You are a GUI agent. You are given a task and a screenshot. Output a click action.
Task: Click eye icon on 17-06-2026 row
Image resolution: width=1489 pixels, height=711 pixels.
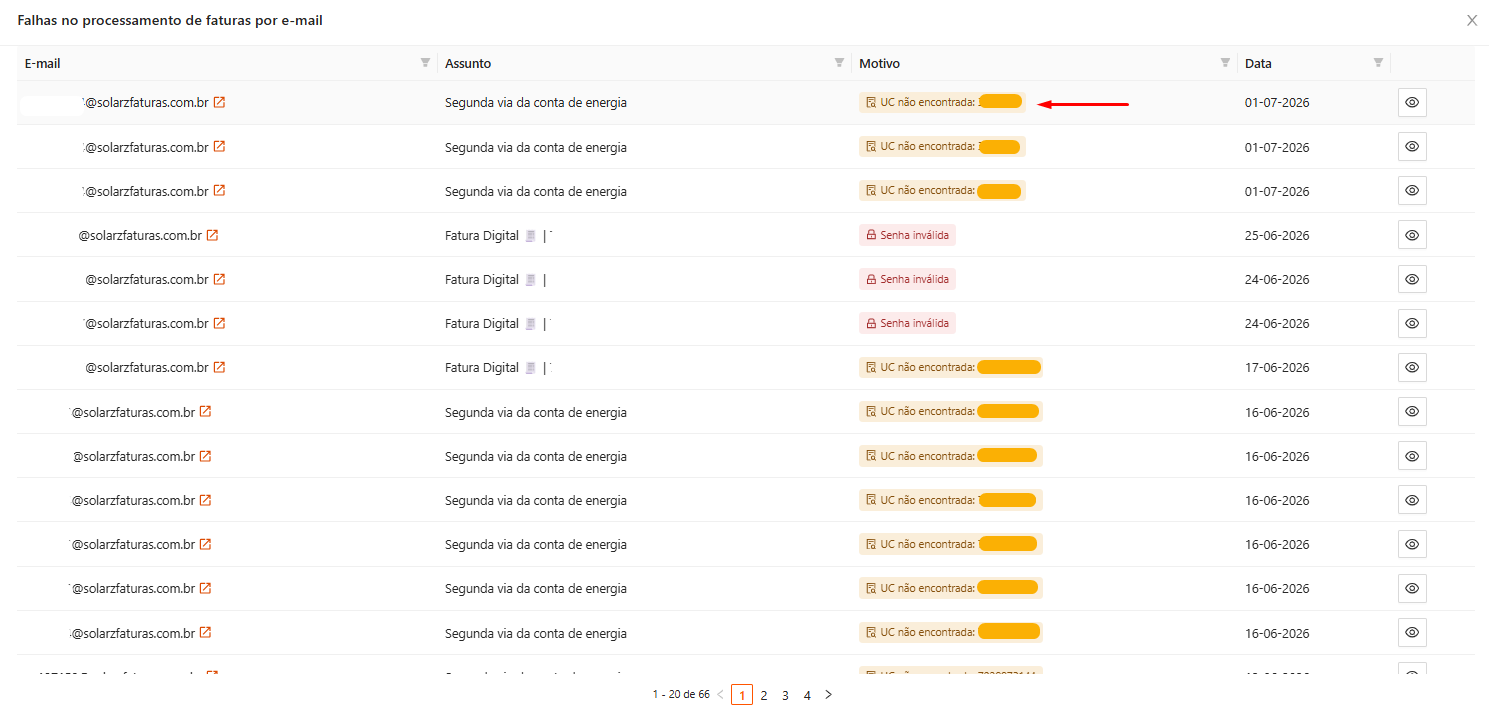(x=1412, y=367)
